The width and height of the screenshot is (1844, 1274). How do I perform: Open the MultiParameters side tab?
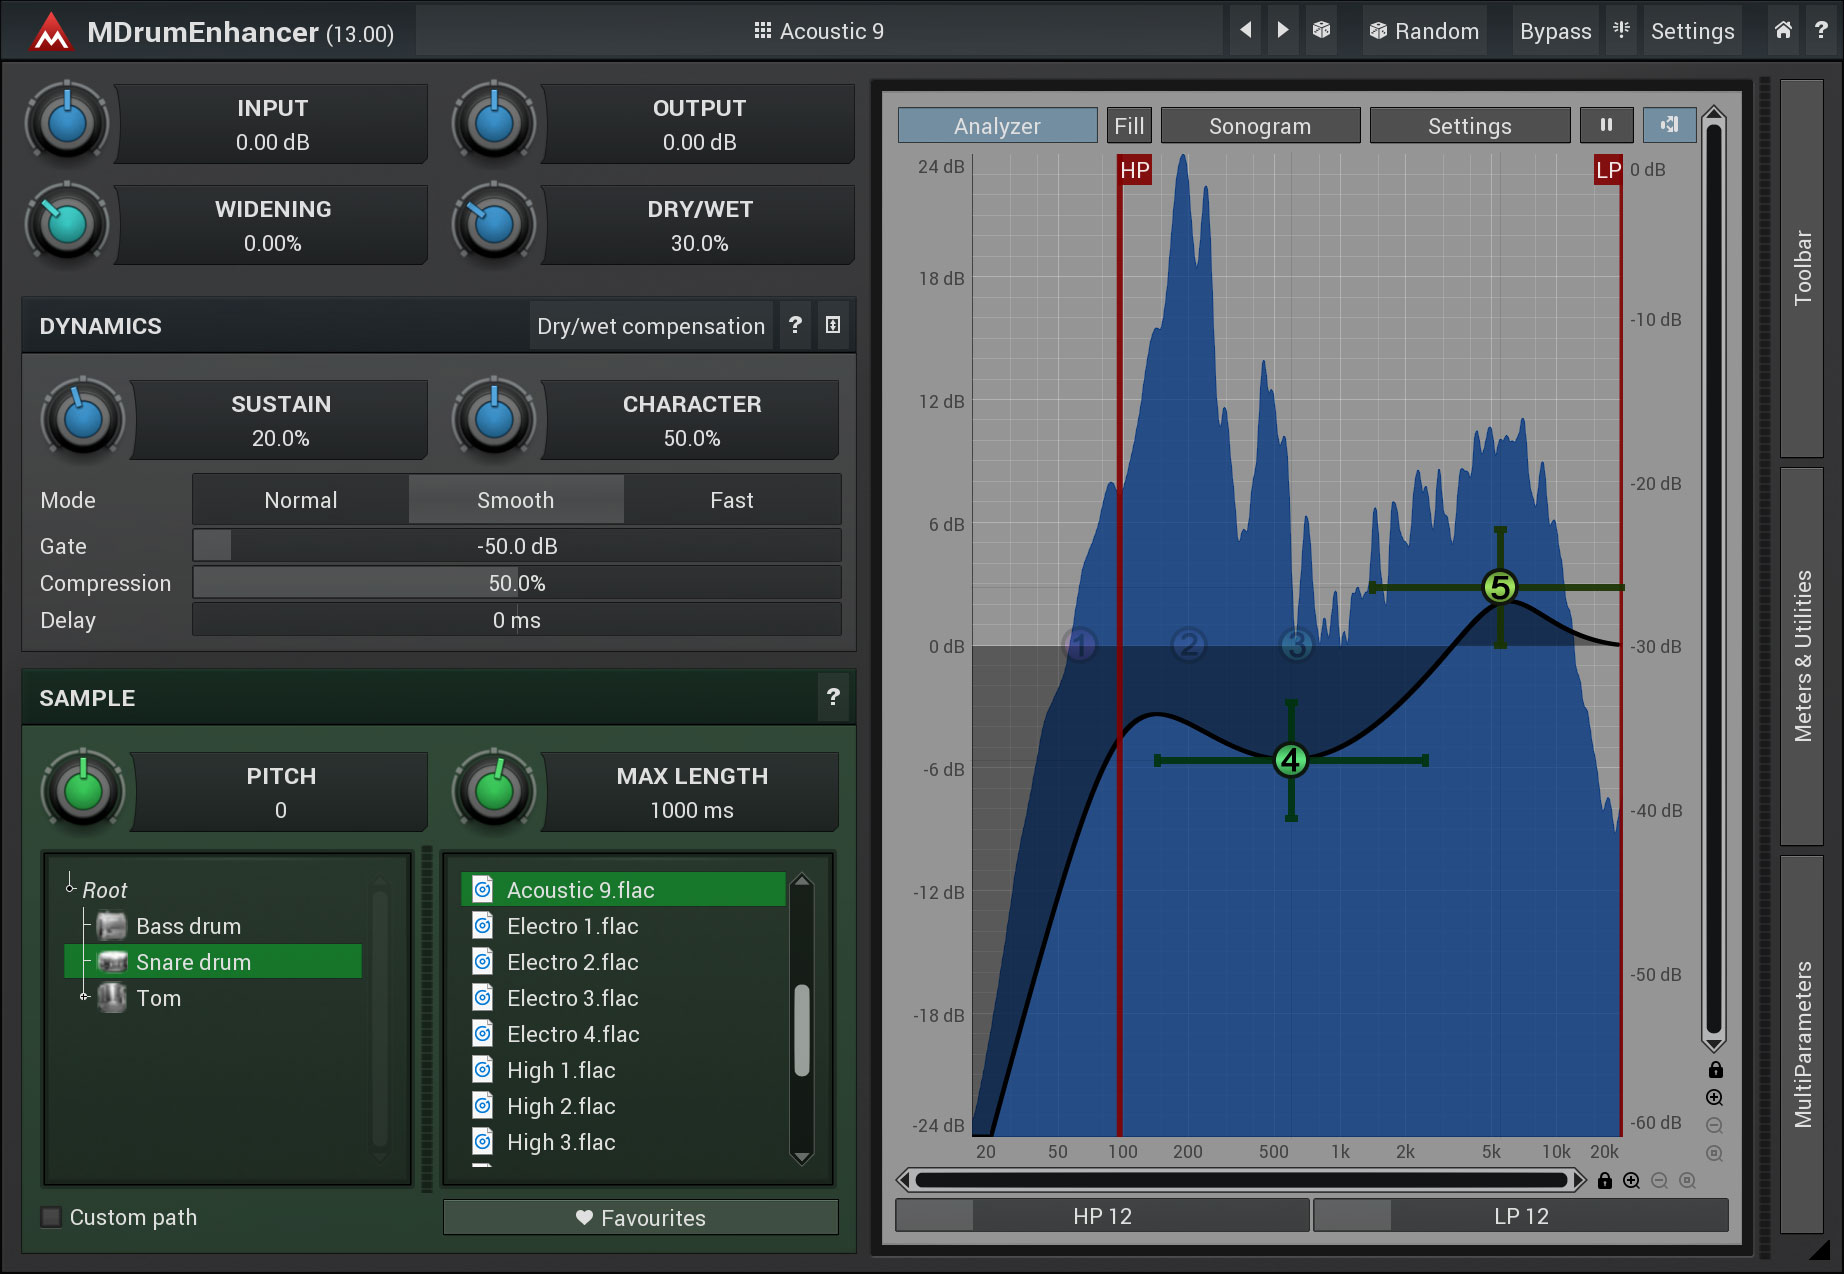coord(1802,1044)
